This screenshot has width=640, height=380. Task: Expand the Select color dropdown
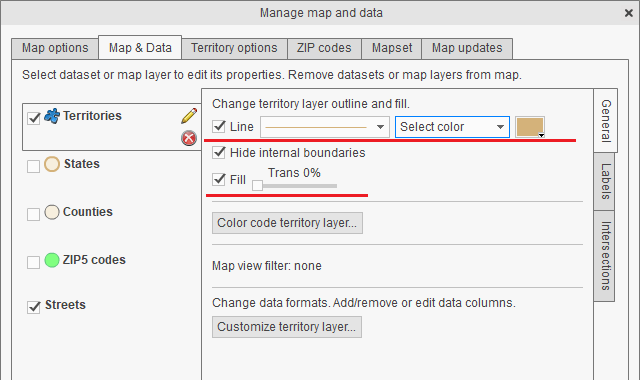(452, 127)
